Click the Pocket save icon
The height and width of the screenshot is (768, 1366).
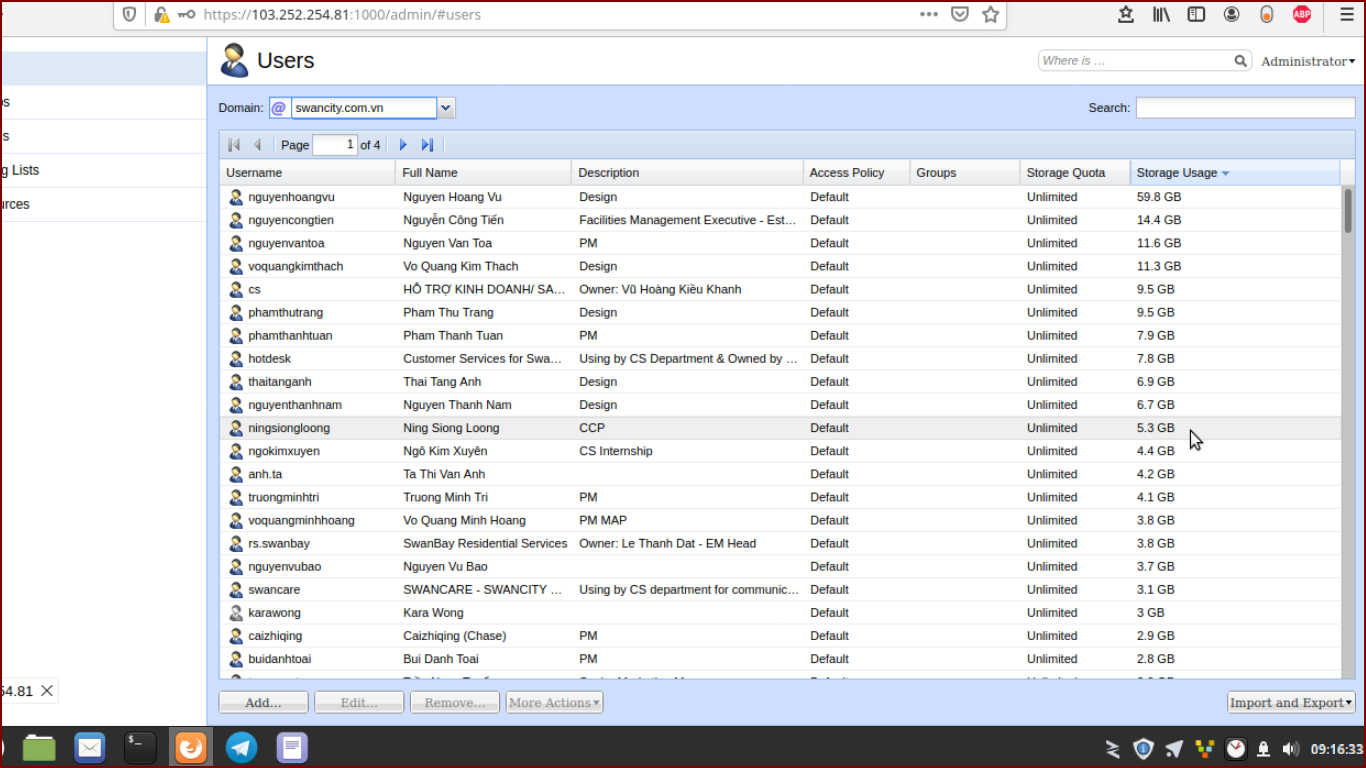[959, 14]
